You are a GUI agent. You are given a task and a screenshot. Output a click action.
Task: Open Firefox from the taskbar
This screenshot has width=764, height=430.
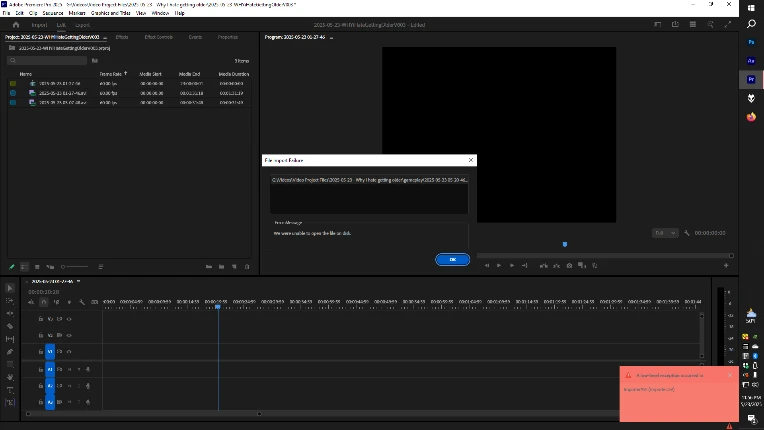(751, 117)
